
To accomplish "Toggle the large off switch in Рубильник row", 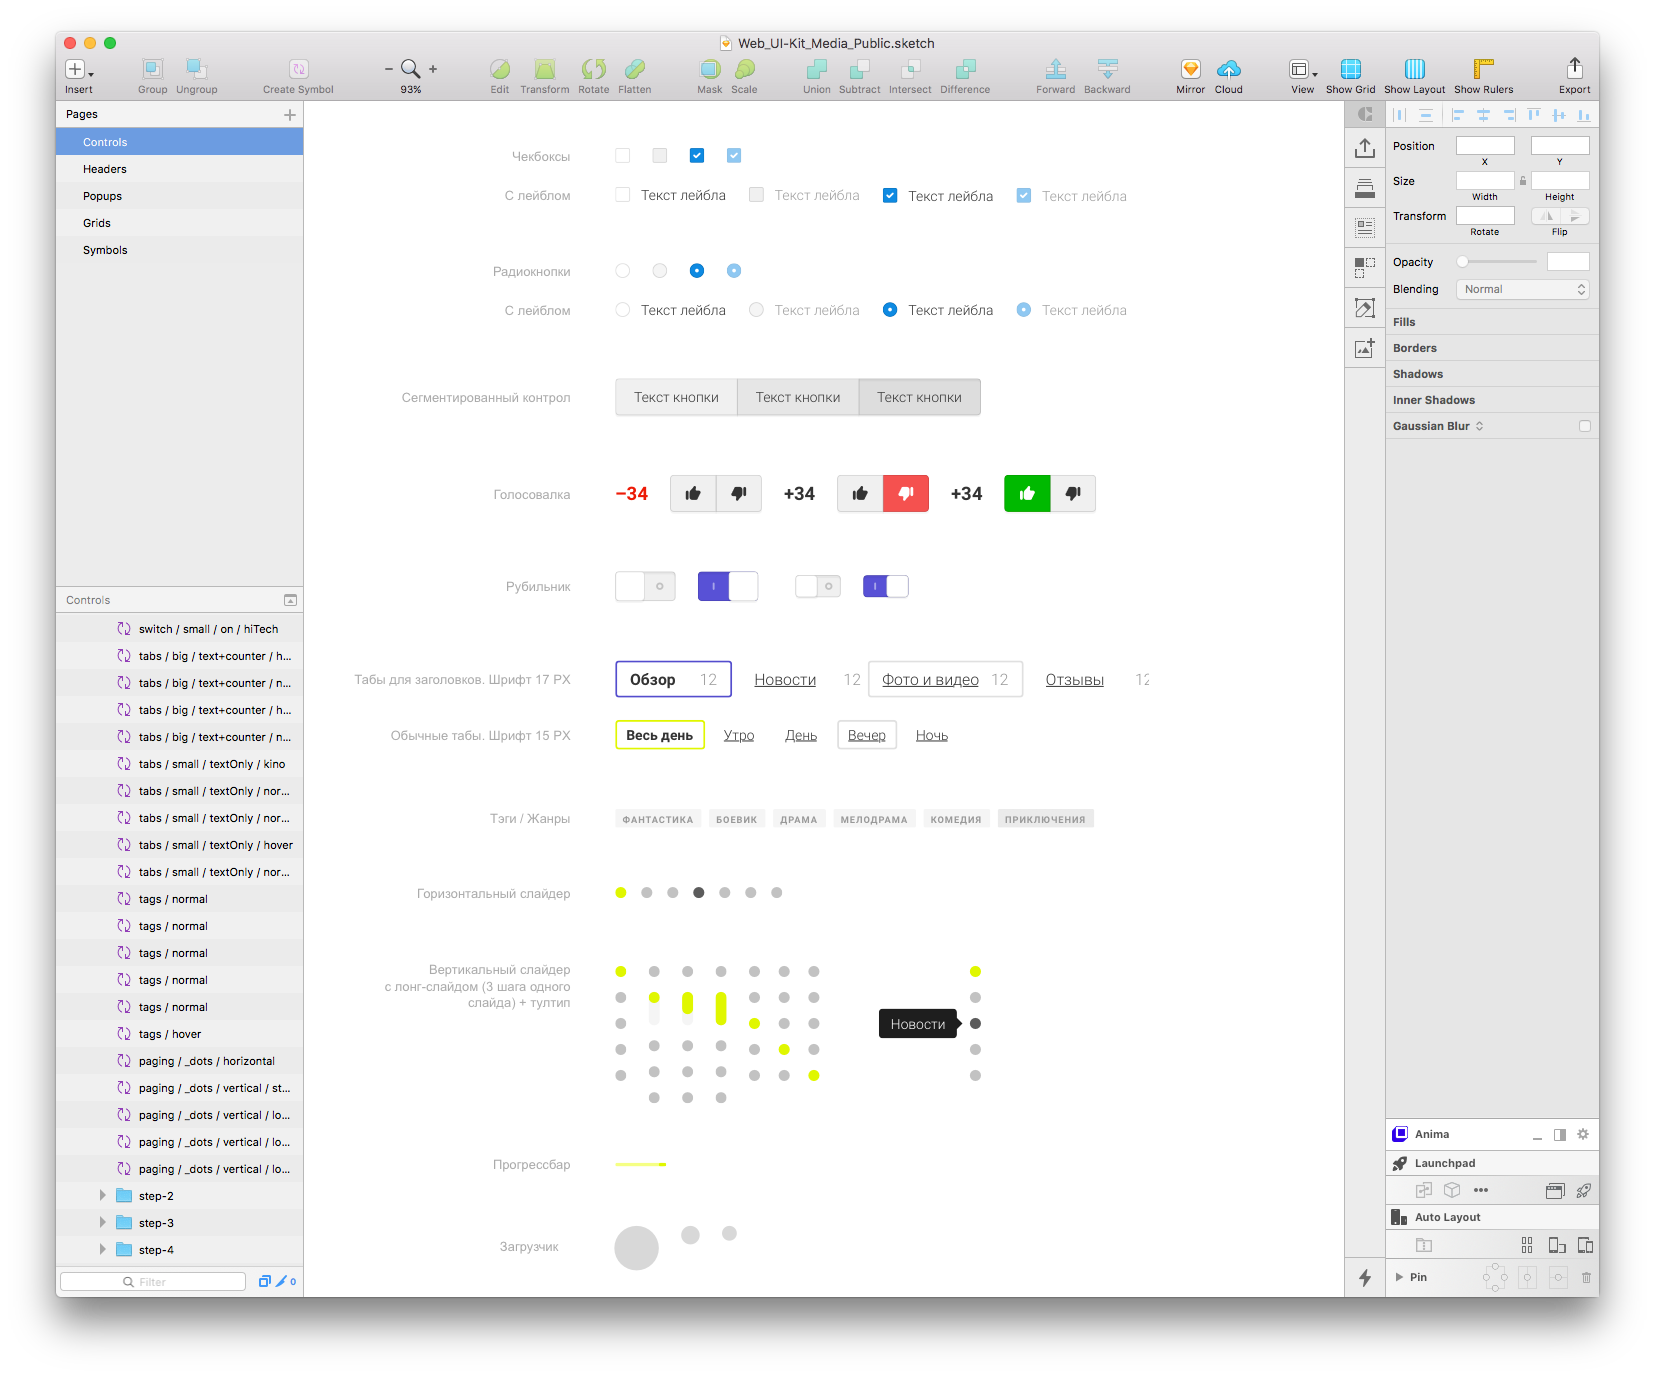I will 645,586.
